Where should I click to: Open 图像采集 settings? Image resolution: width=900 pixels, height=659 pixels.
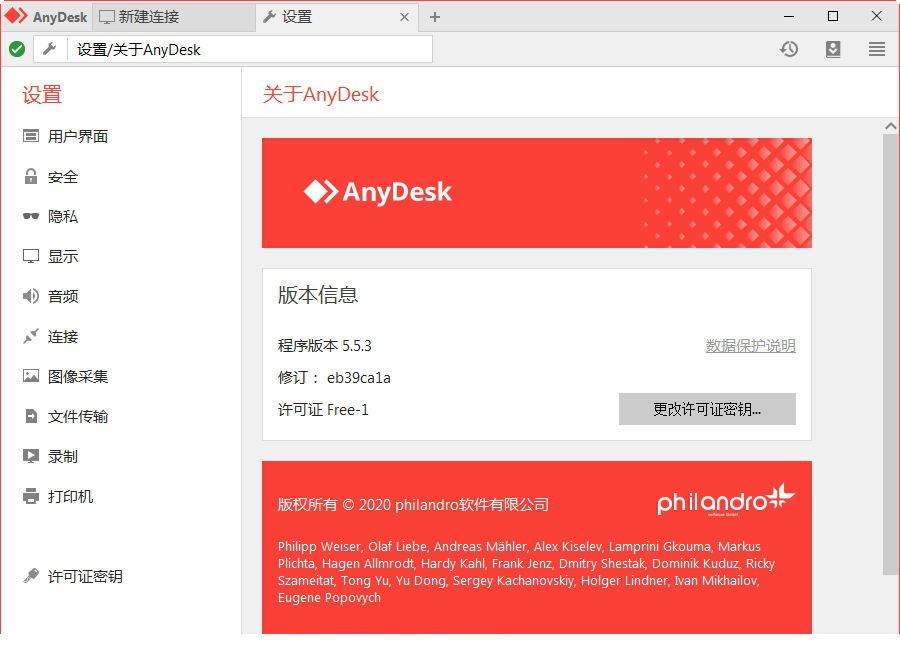(x=77, y=376)
